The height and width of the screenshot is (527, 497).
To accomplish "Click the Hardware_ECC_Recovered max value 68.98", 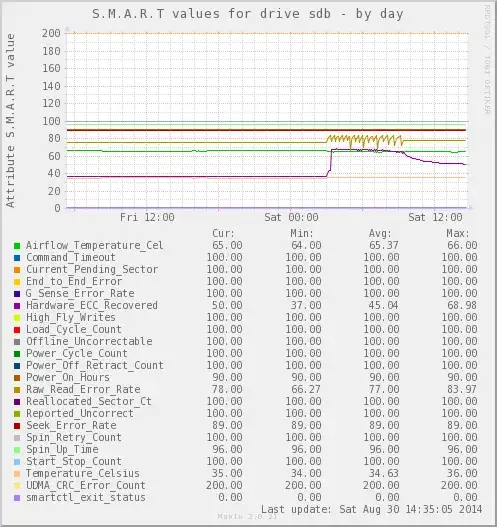I will coord(462,306).
